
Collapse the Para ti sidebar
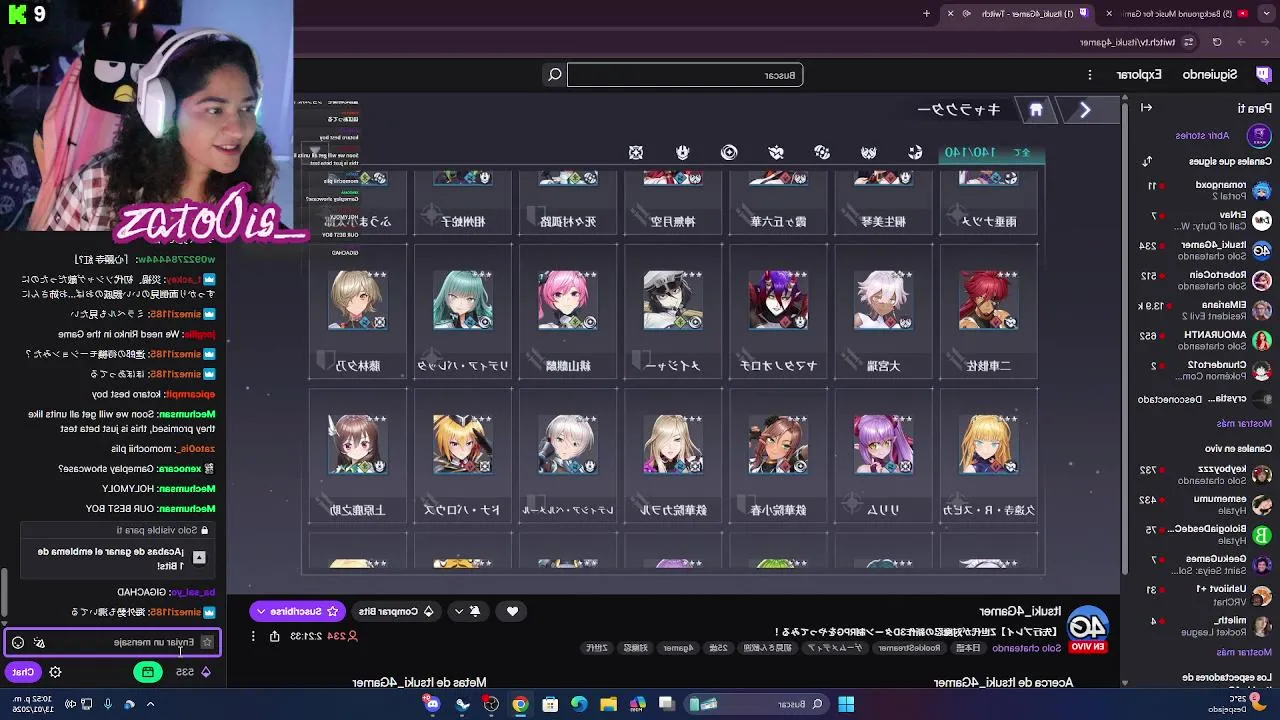tap(1147, 108)
